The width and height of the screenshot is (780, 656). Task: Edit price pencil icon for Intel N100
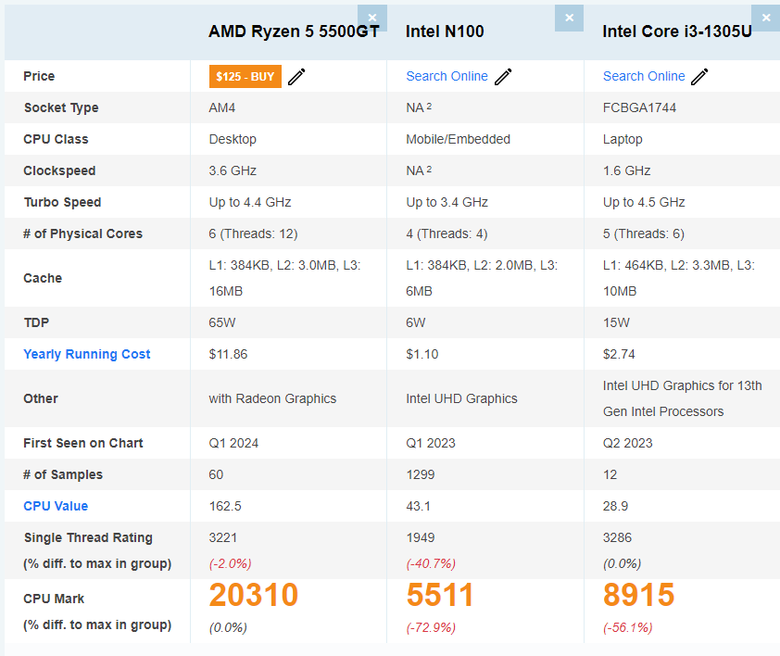(x=503, y=77)
